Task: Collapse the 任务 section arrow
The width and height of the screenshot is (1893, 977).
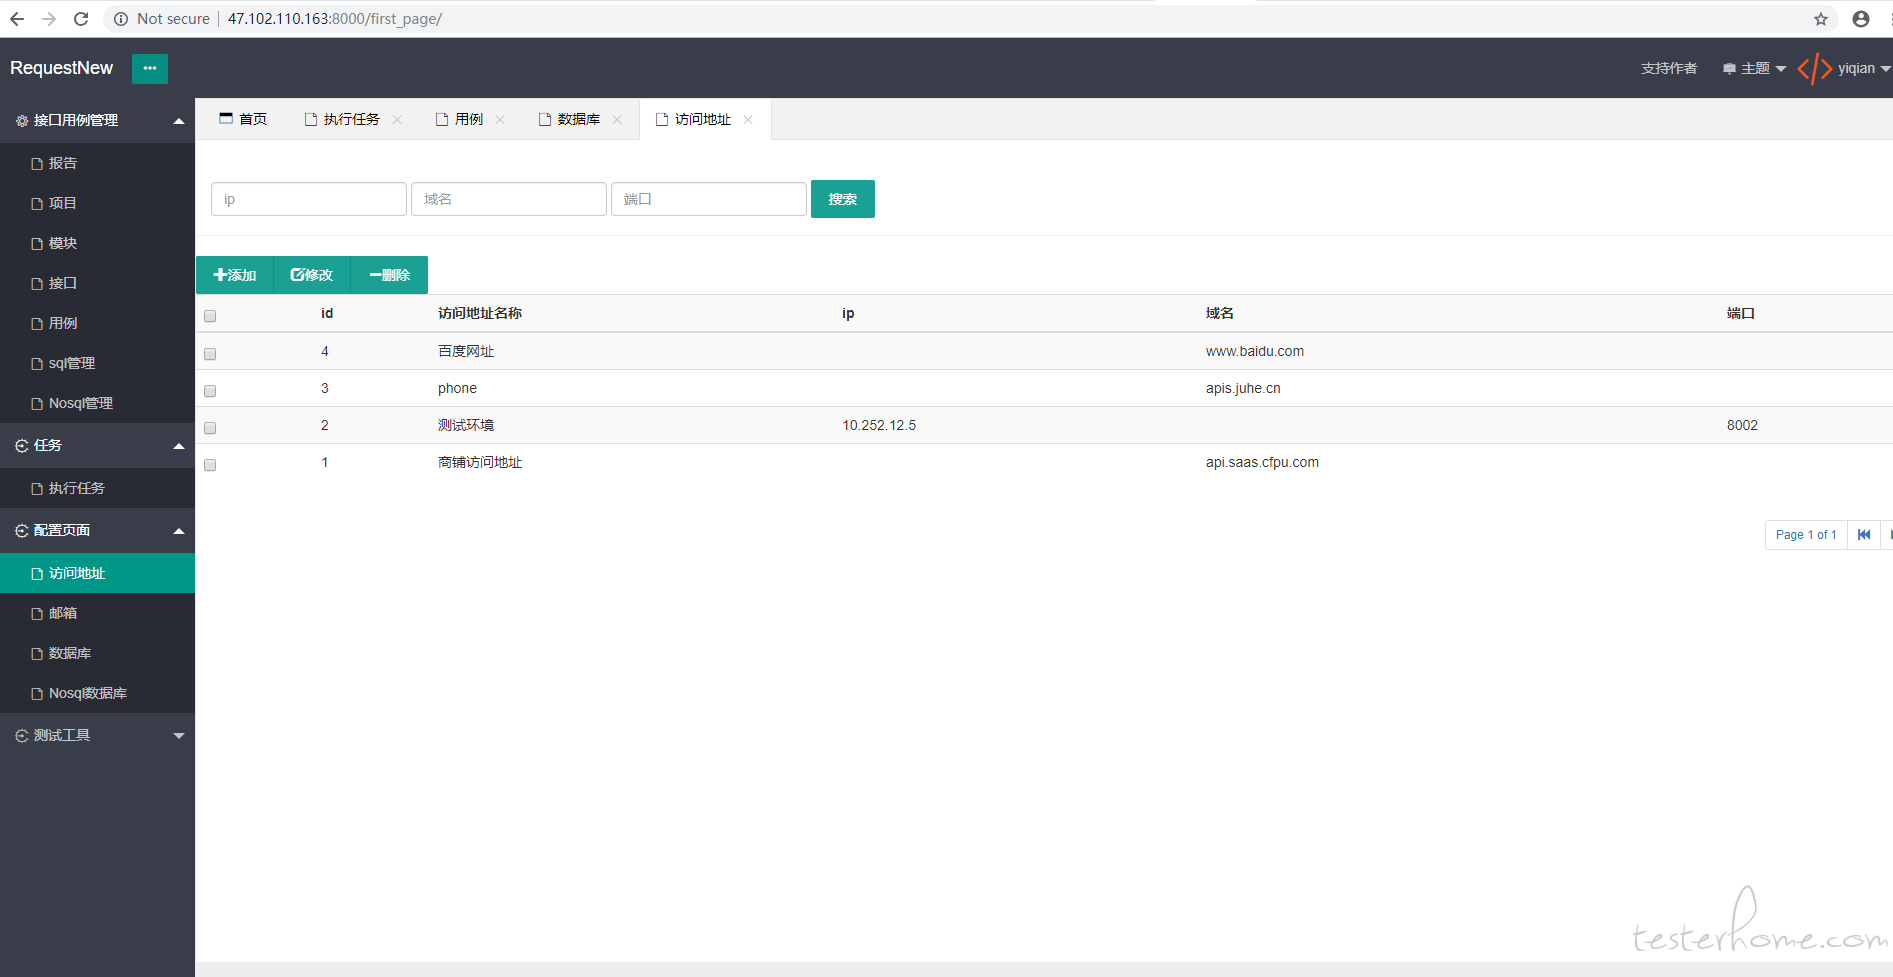Action: (x=179, y=446)
